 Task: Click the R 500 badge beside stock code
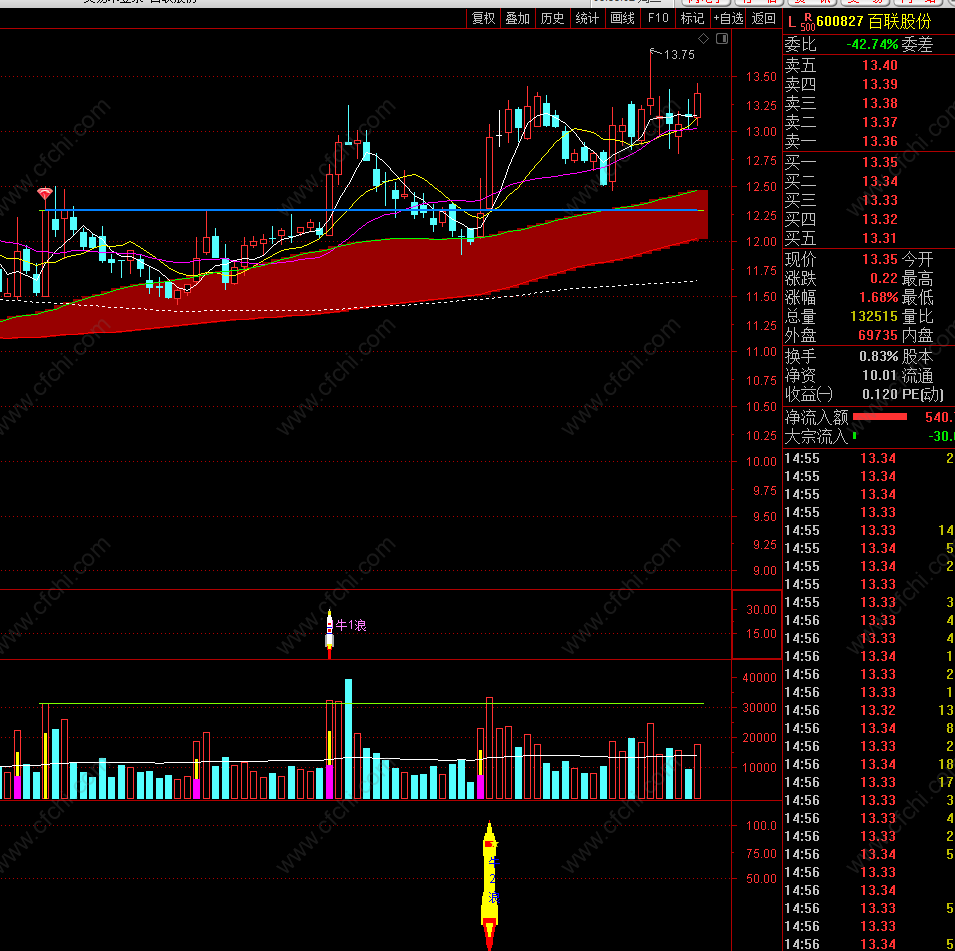click(808, 22)
